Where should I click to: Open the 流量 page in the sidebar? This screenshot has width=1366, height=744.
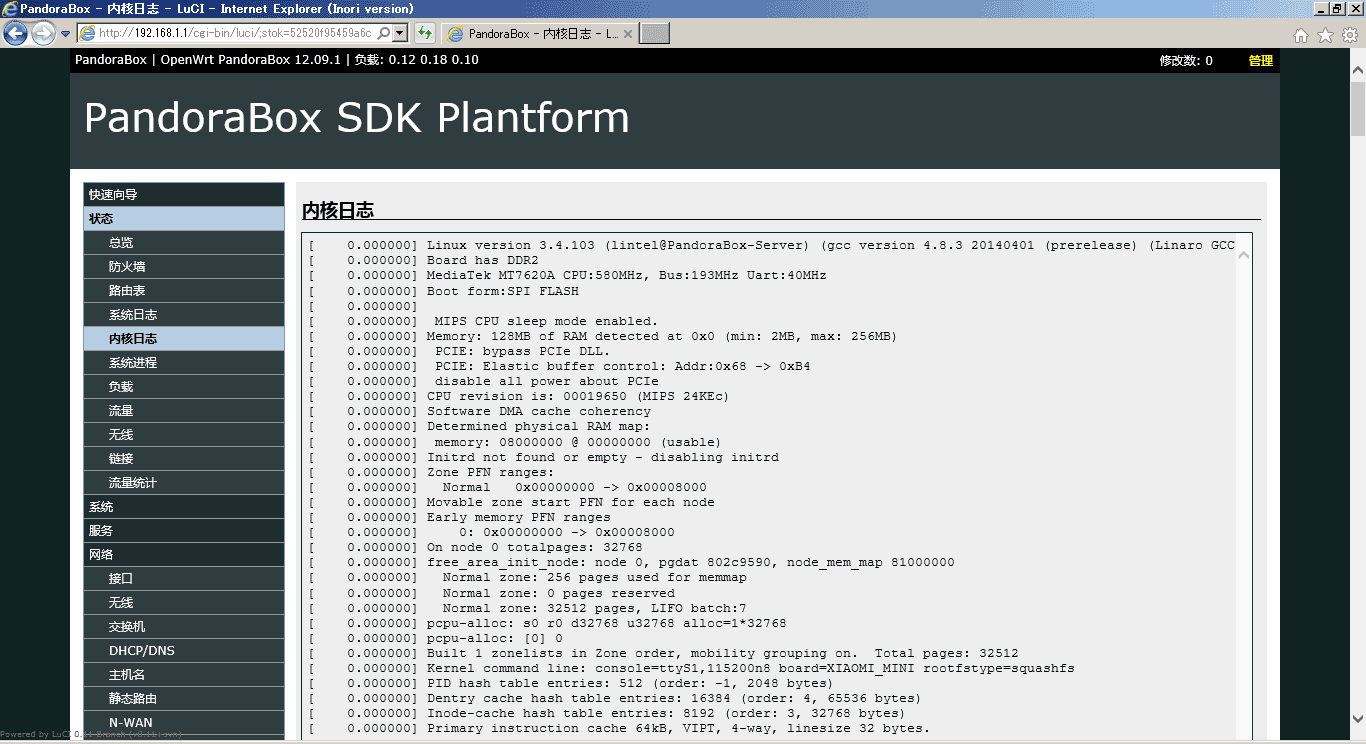[184, 411]
